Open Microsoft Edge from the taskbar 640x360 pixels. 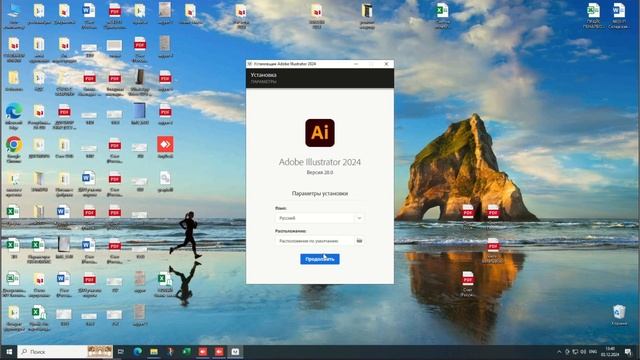coord(138,351)
